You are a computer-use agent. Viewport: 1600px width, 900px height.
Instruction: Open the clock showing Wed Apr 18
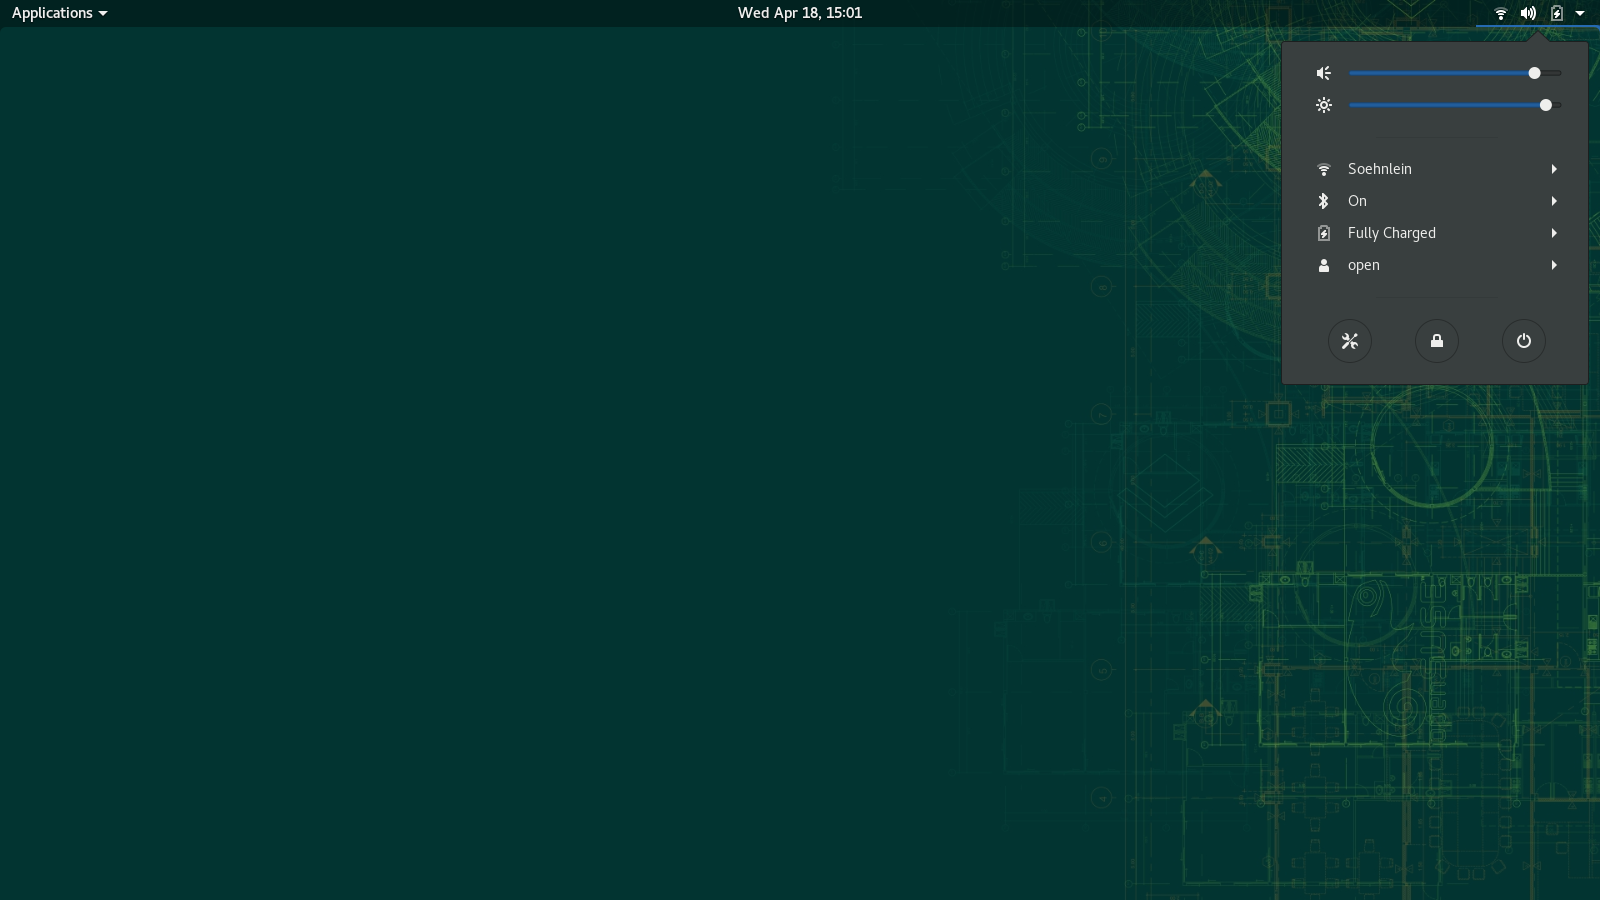click(x=799, y=13)
